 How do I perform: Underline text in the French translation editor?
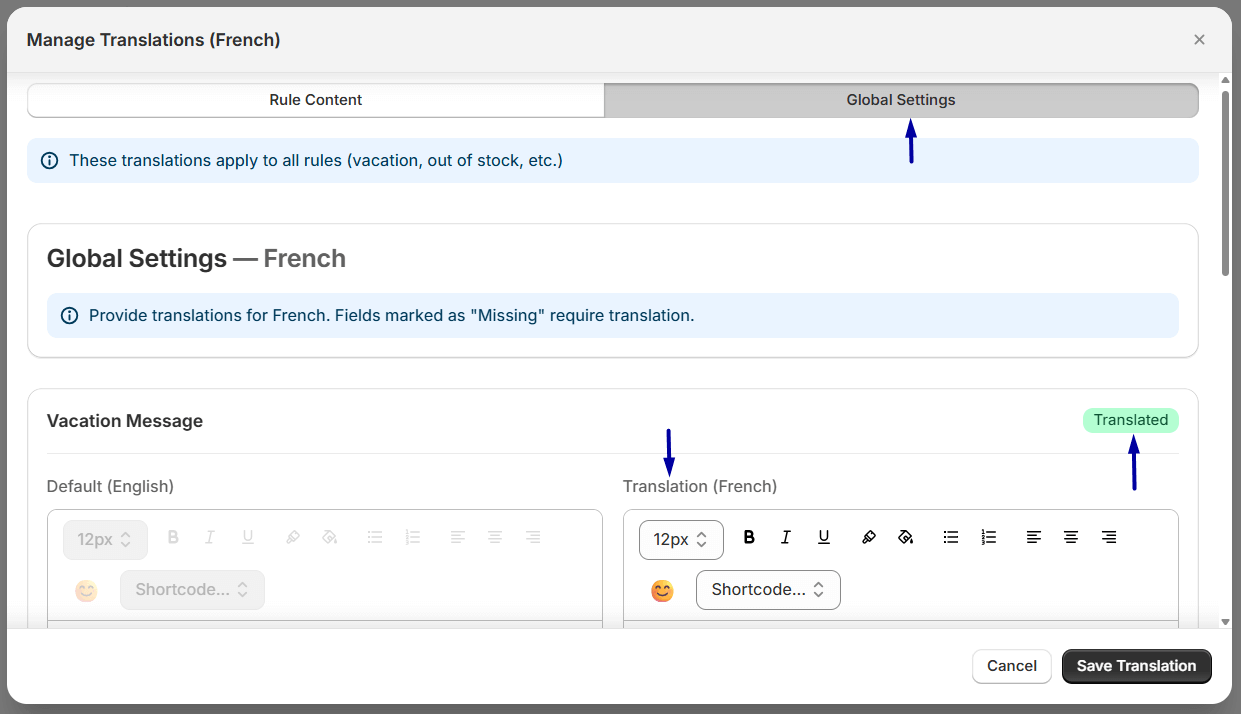tap(824, 537)
